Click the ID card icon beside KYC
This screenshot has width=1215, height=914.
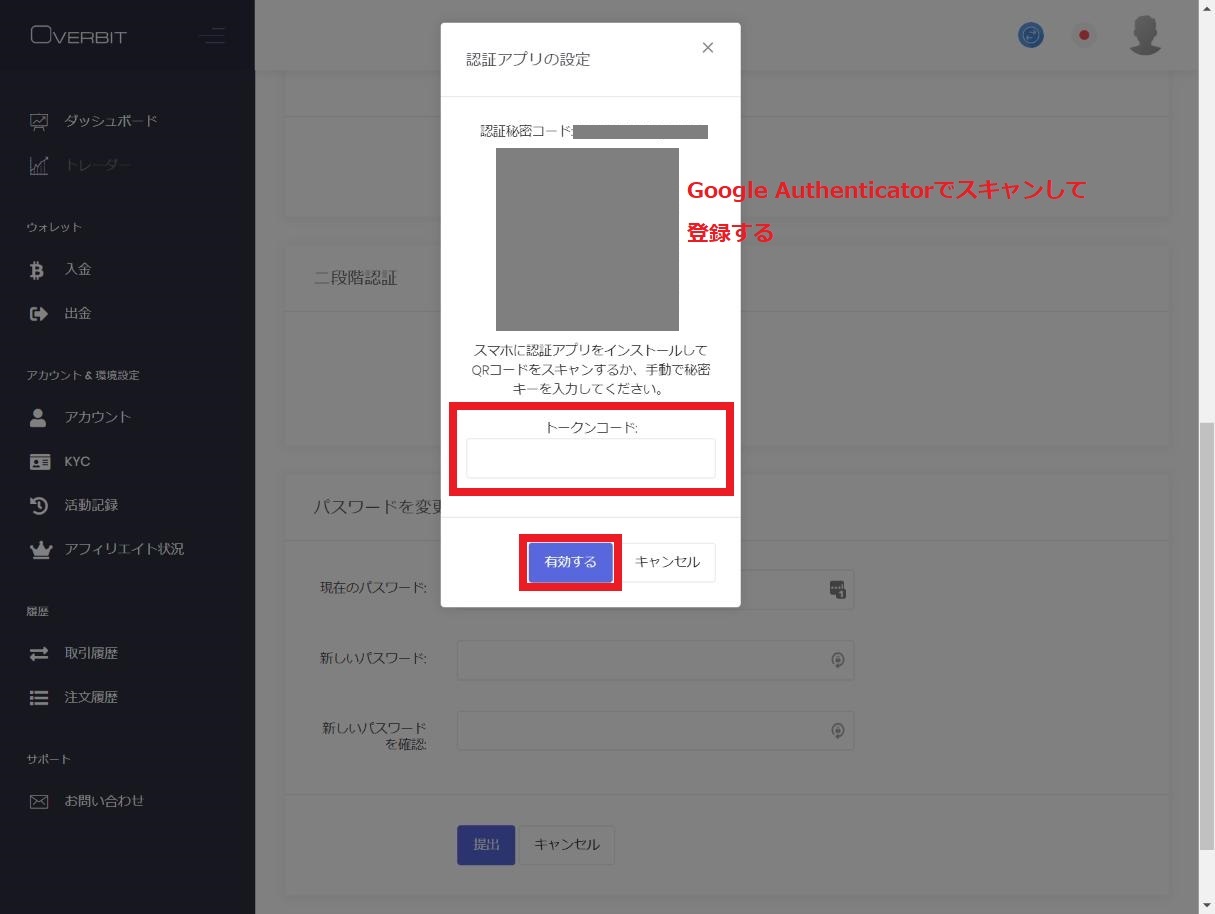coord(39,462)
